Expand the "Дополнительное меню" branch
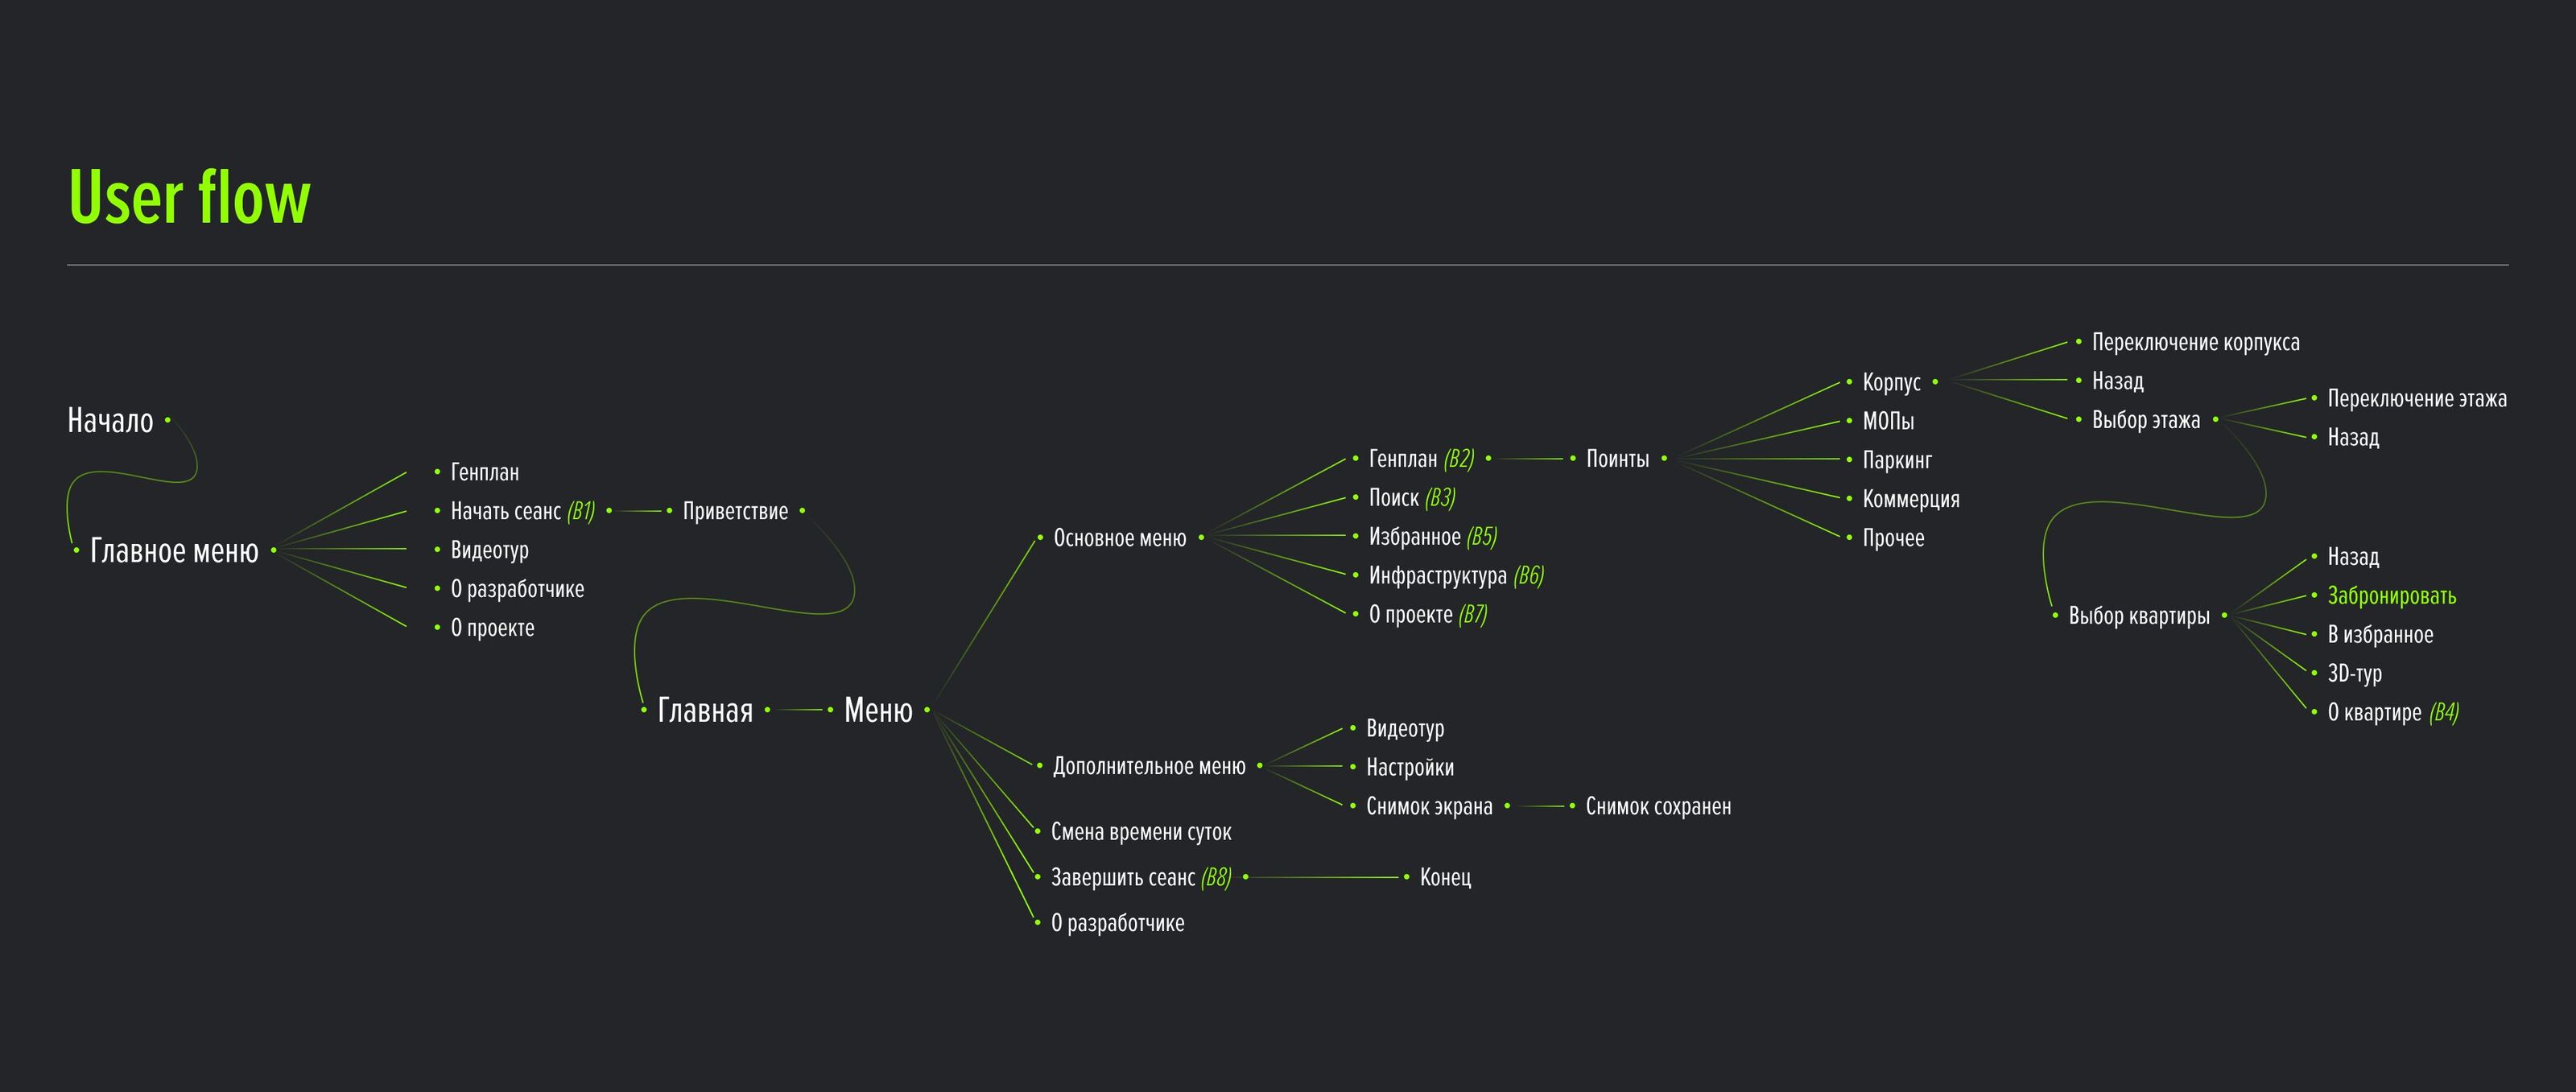This screenshot has height=1092, width=2576. click(x=1148, y=767)
